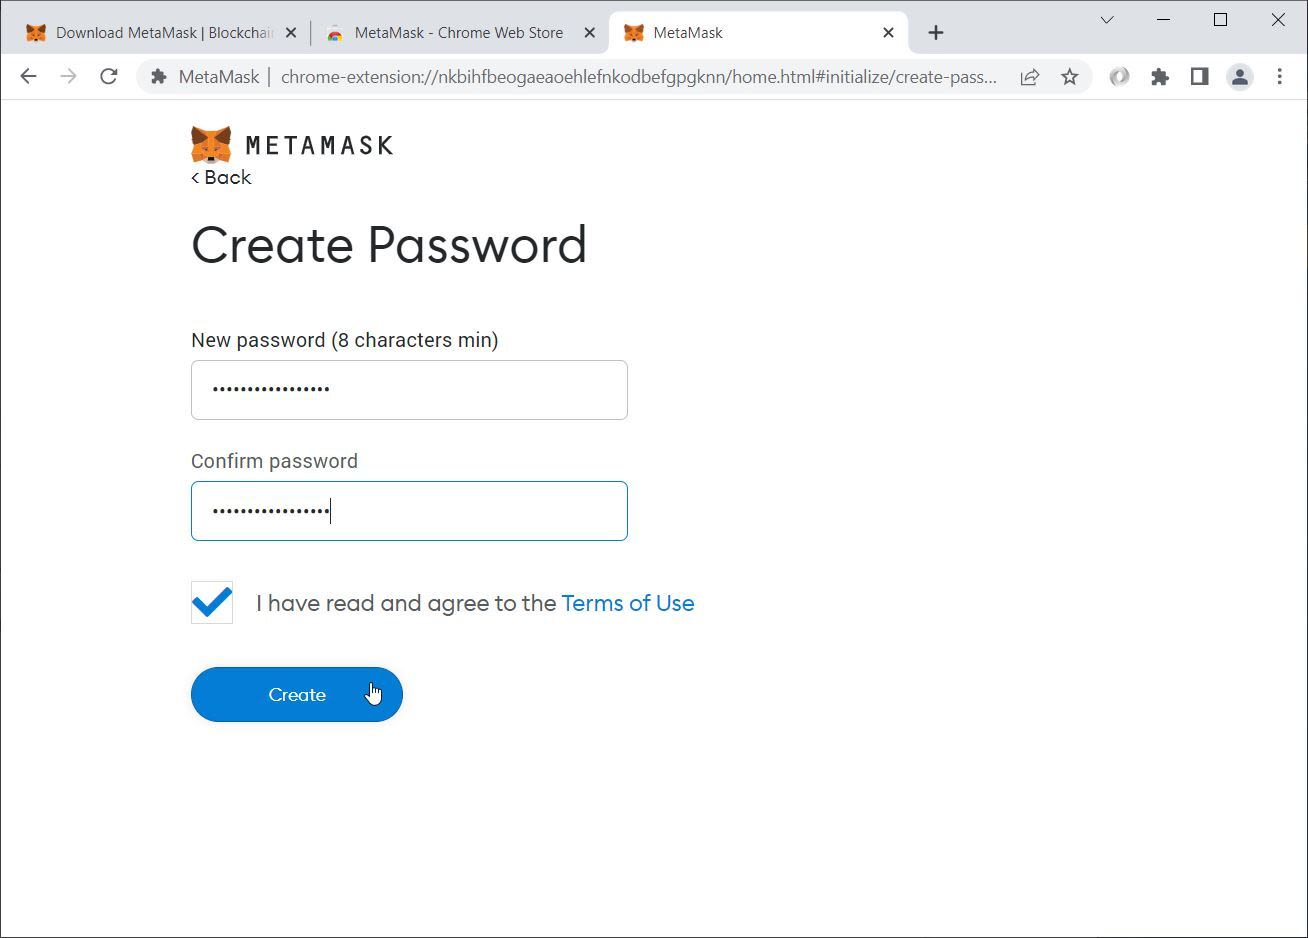Open Chrome's three-dot menu
Viewport: 1308px width, 938px height.
(1279, 77)
